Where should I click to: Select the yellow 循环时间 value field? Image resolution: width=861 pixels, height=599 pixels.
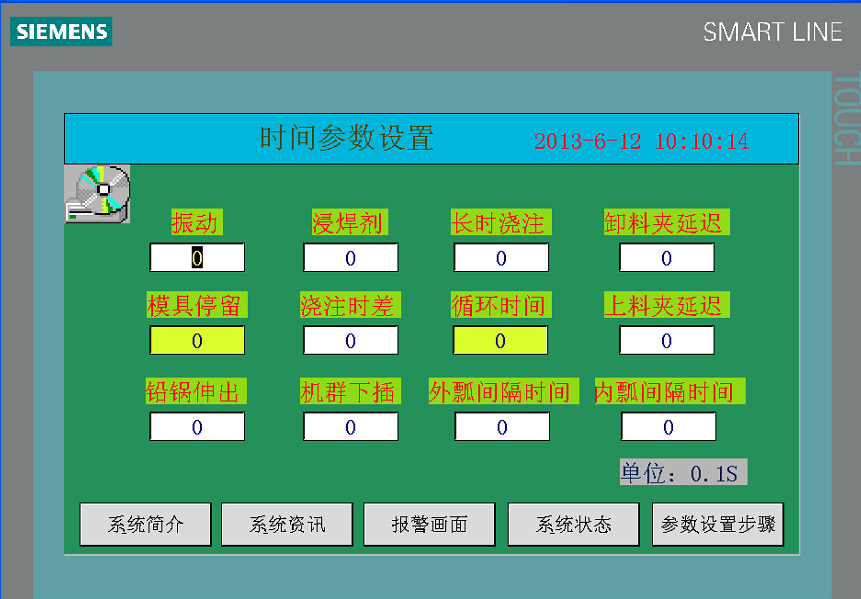click(500, 340)
